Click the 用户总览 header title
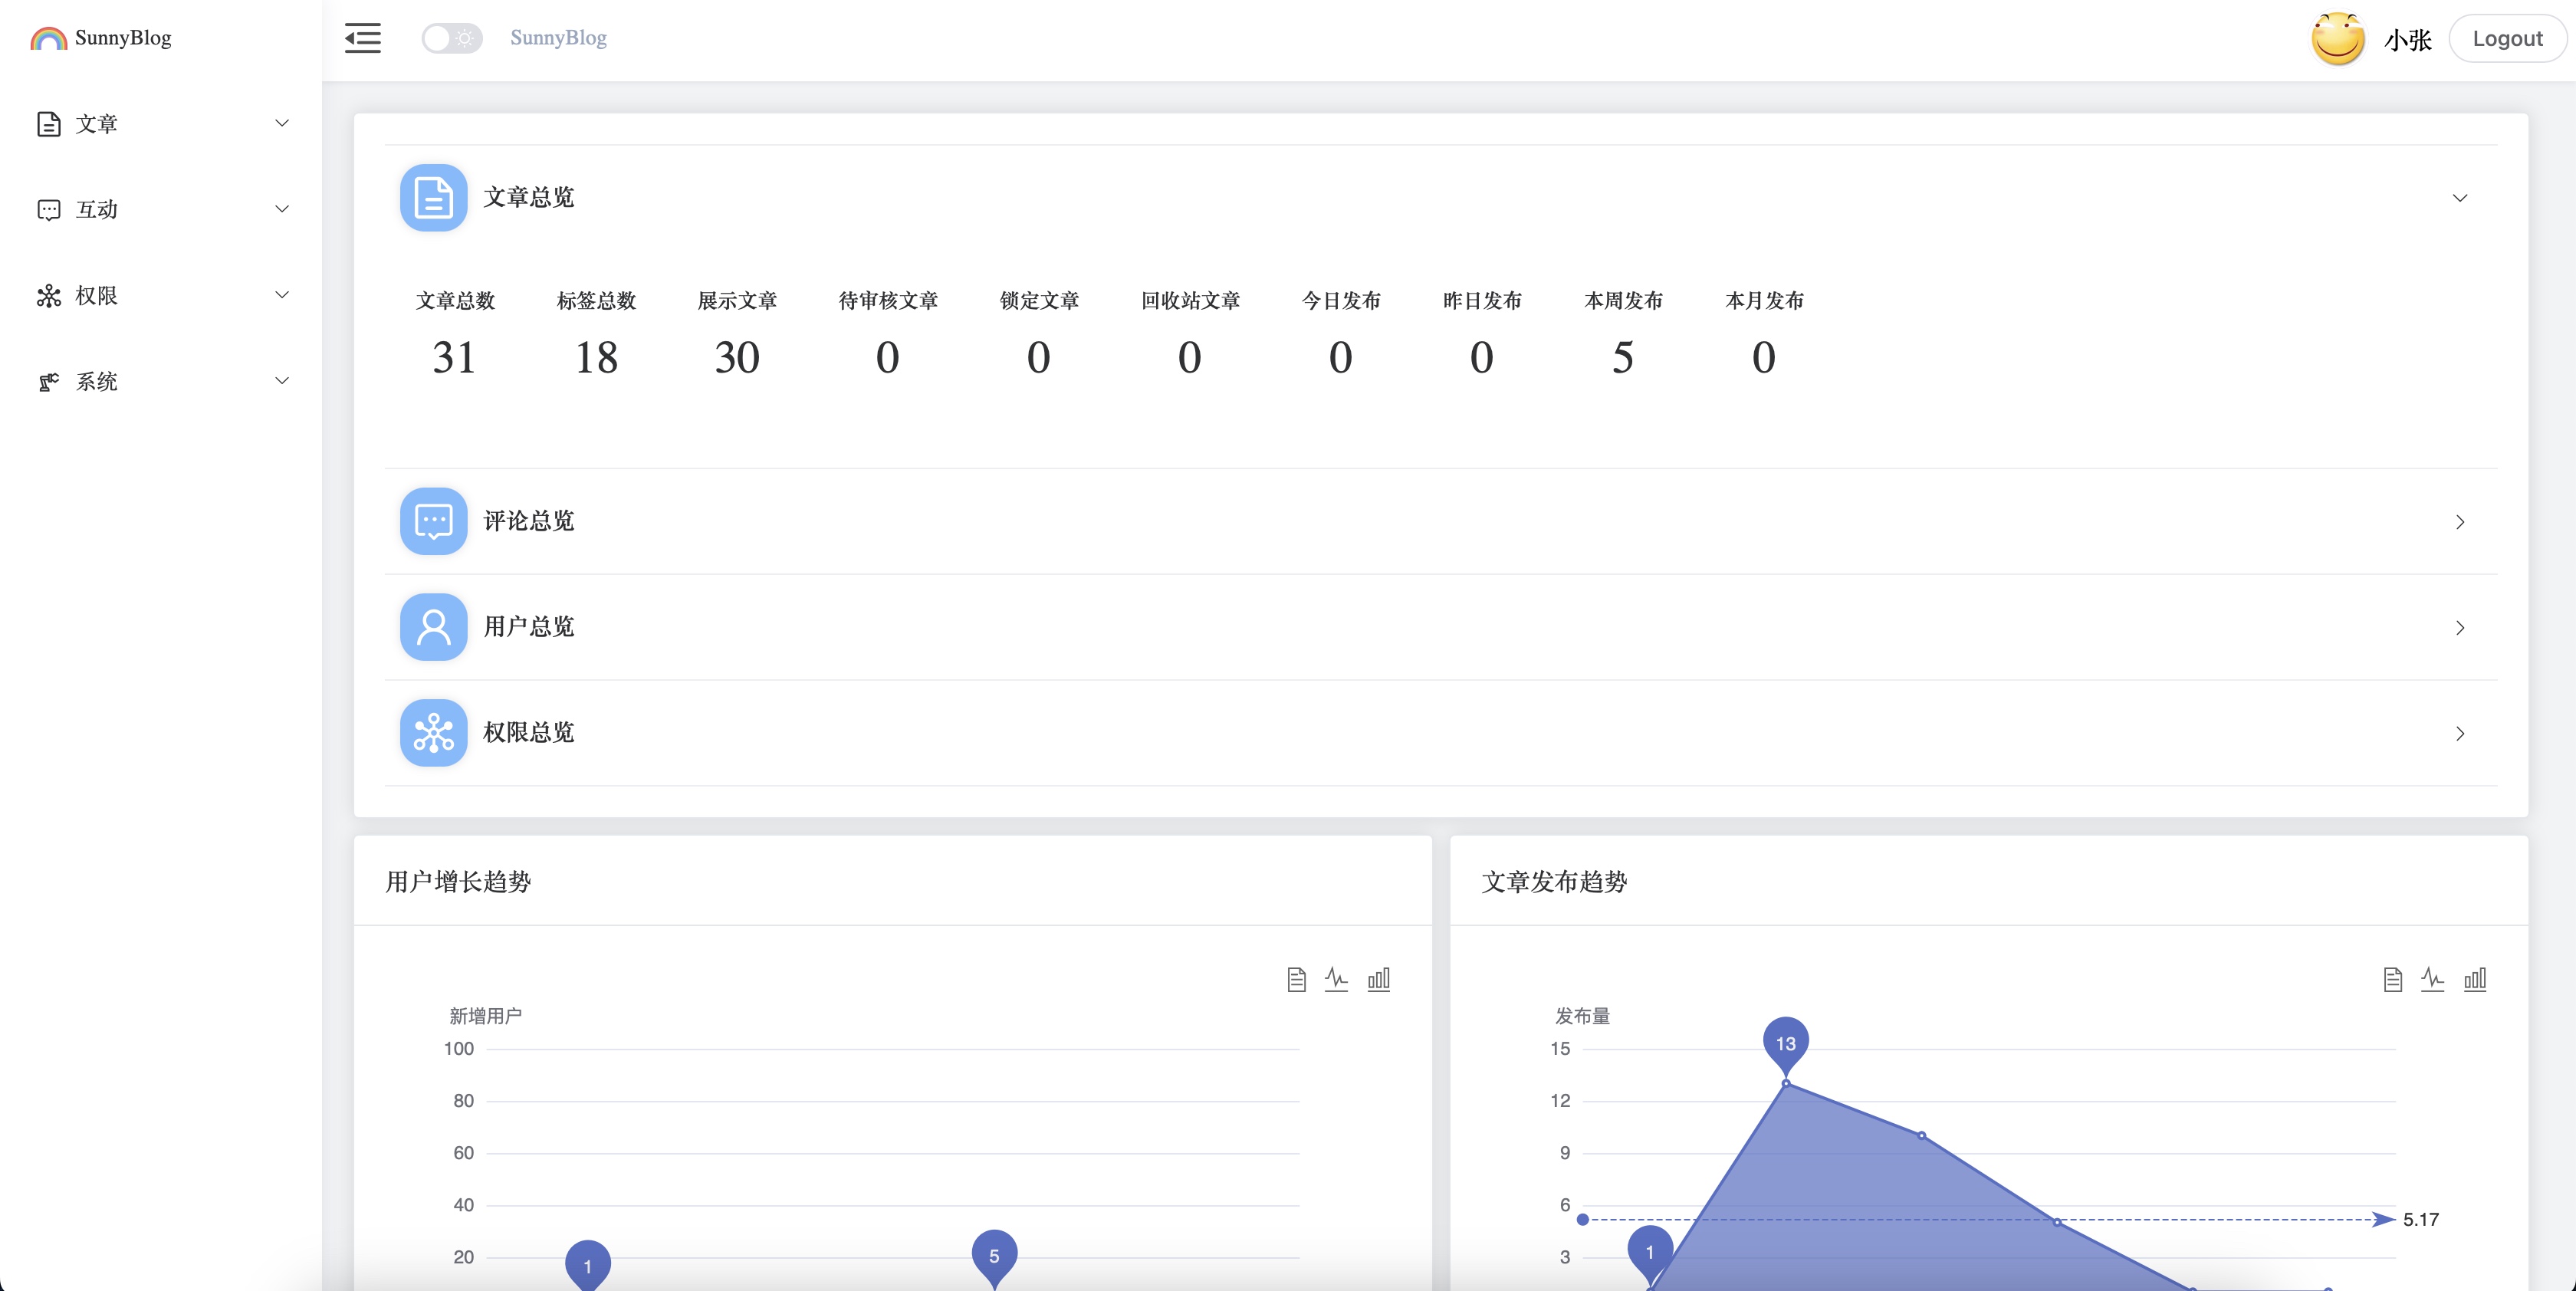Screen dimensions: 2576x1291 tap(529, 627)
